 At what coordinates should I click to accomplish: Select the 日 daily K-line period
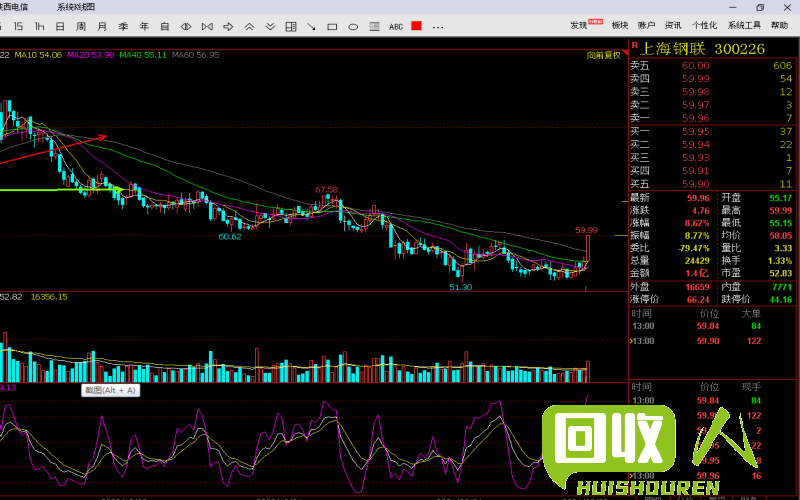pos(60,26)
